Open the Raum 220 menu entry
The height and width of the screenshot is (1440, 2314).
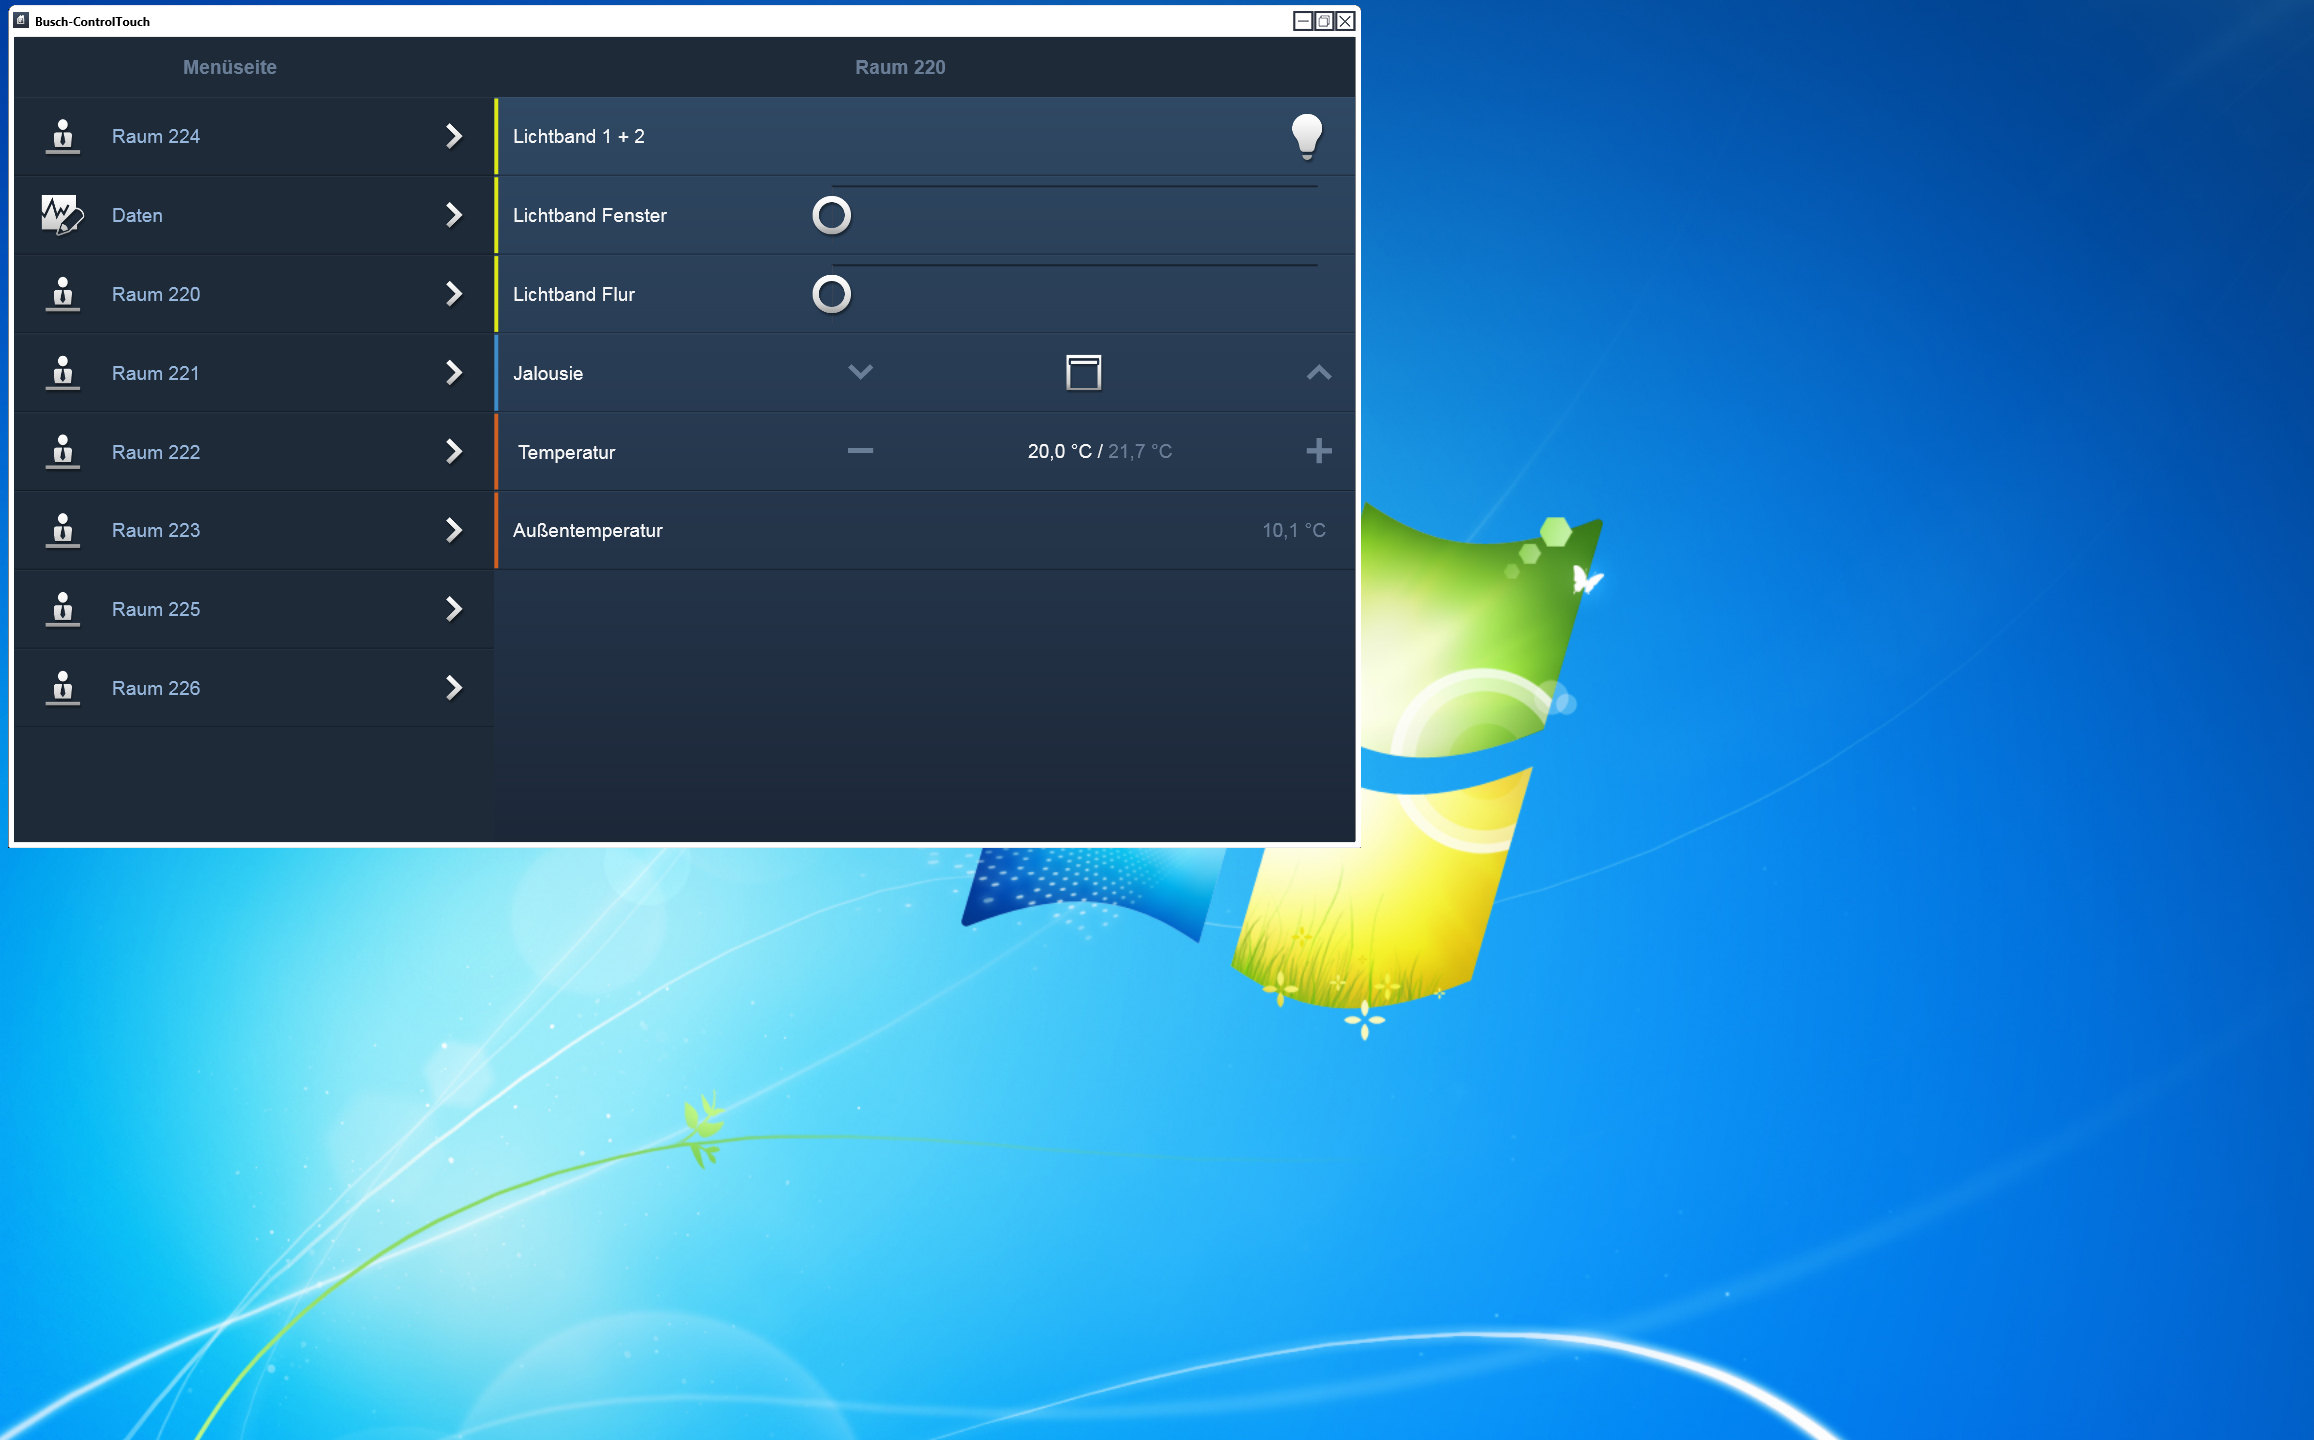click(156, 294)
